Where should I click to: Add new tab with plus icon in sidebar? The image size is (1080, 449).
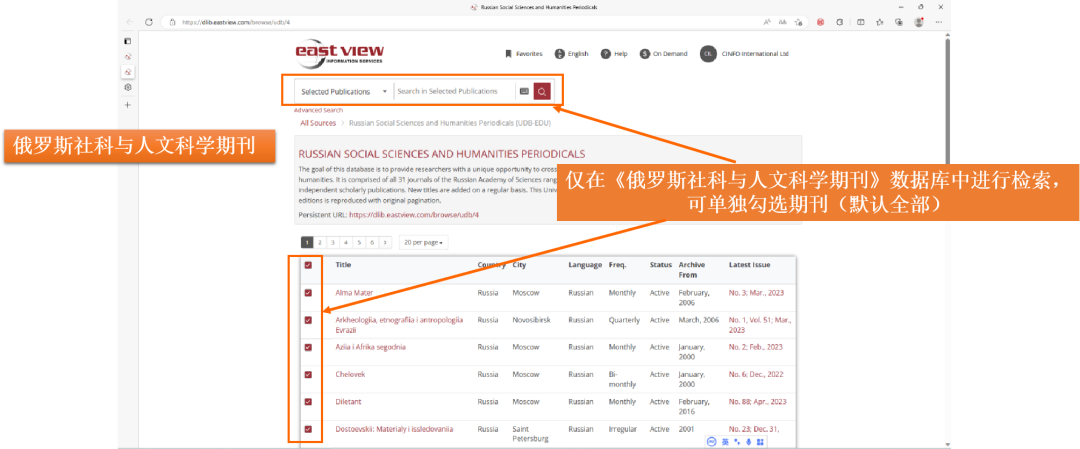[127, 105]
